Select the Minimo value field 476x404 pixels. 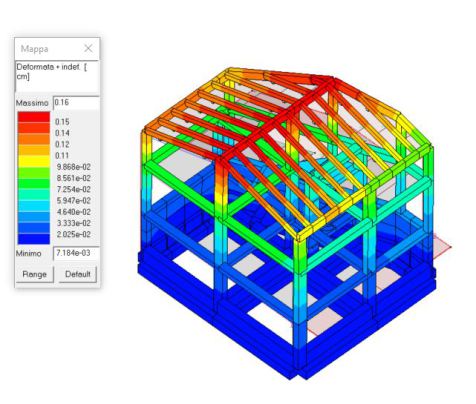(76, 253)
